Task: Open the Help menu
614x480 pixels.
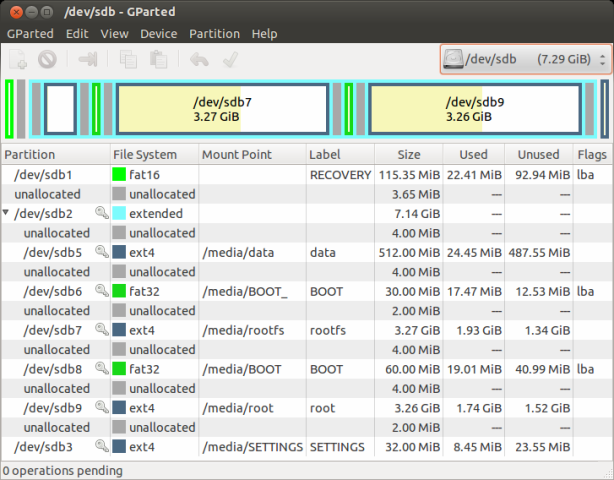Action: point(264,34)
